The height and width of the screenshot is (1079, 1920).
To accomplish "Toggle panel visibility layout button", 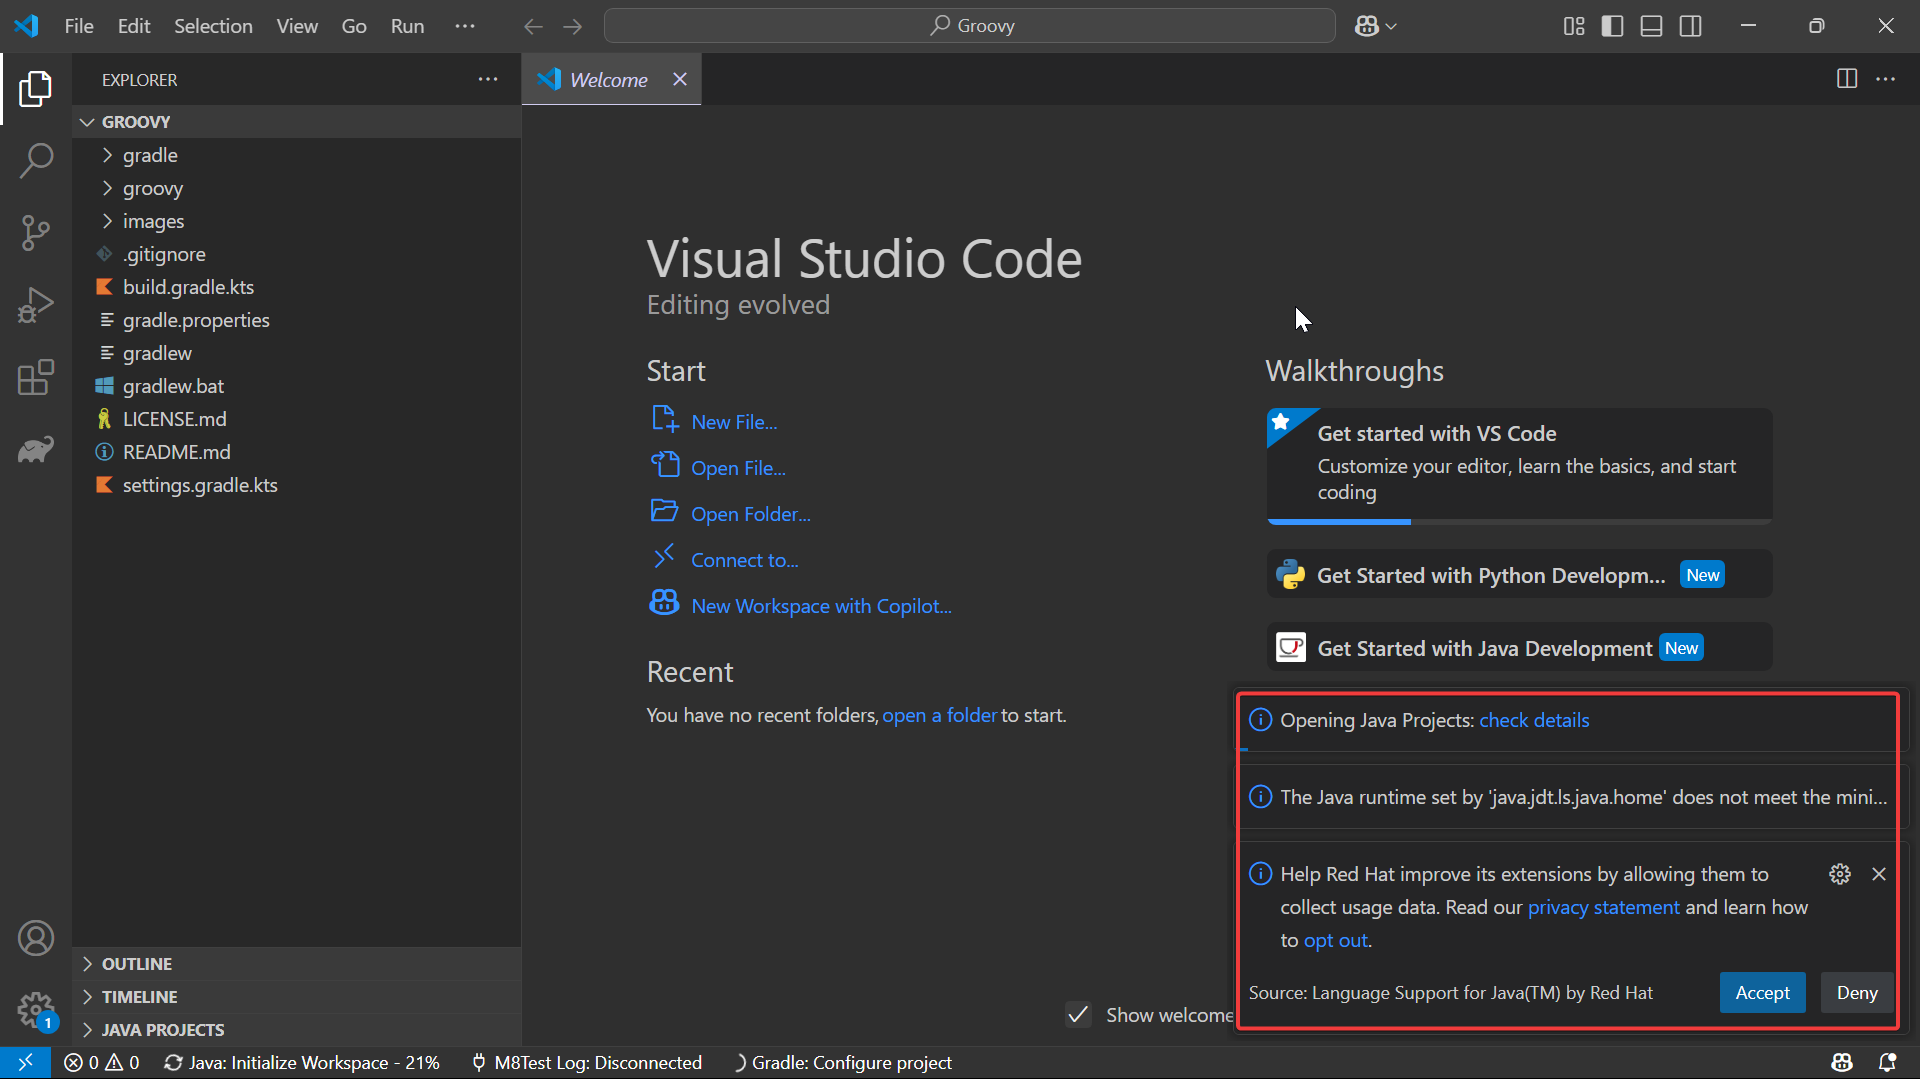I will click(1651, 26).
